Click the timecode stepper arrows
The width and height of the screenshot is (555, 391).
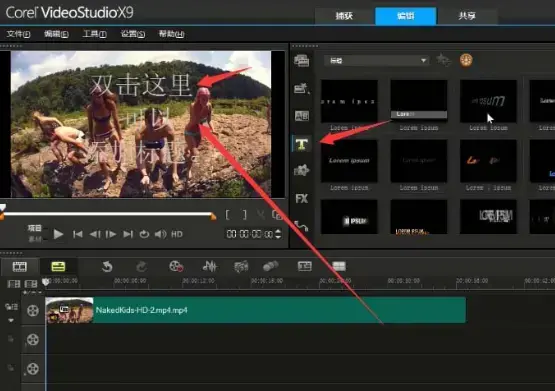point(278,234)
